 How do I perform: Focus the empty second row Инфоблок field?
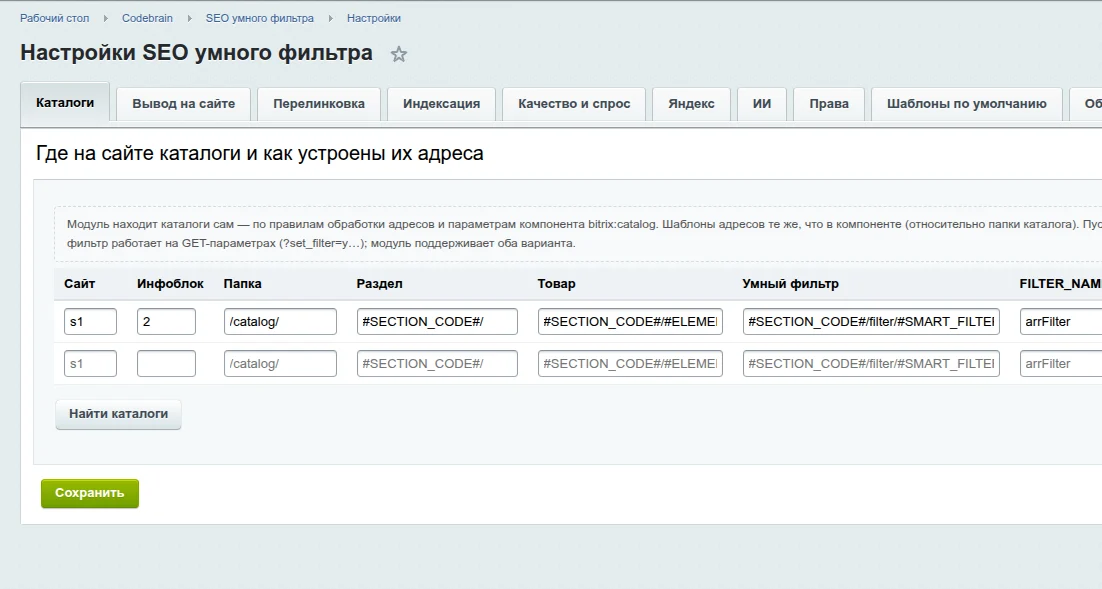(x=166, y=363)
